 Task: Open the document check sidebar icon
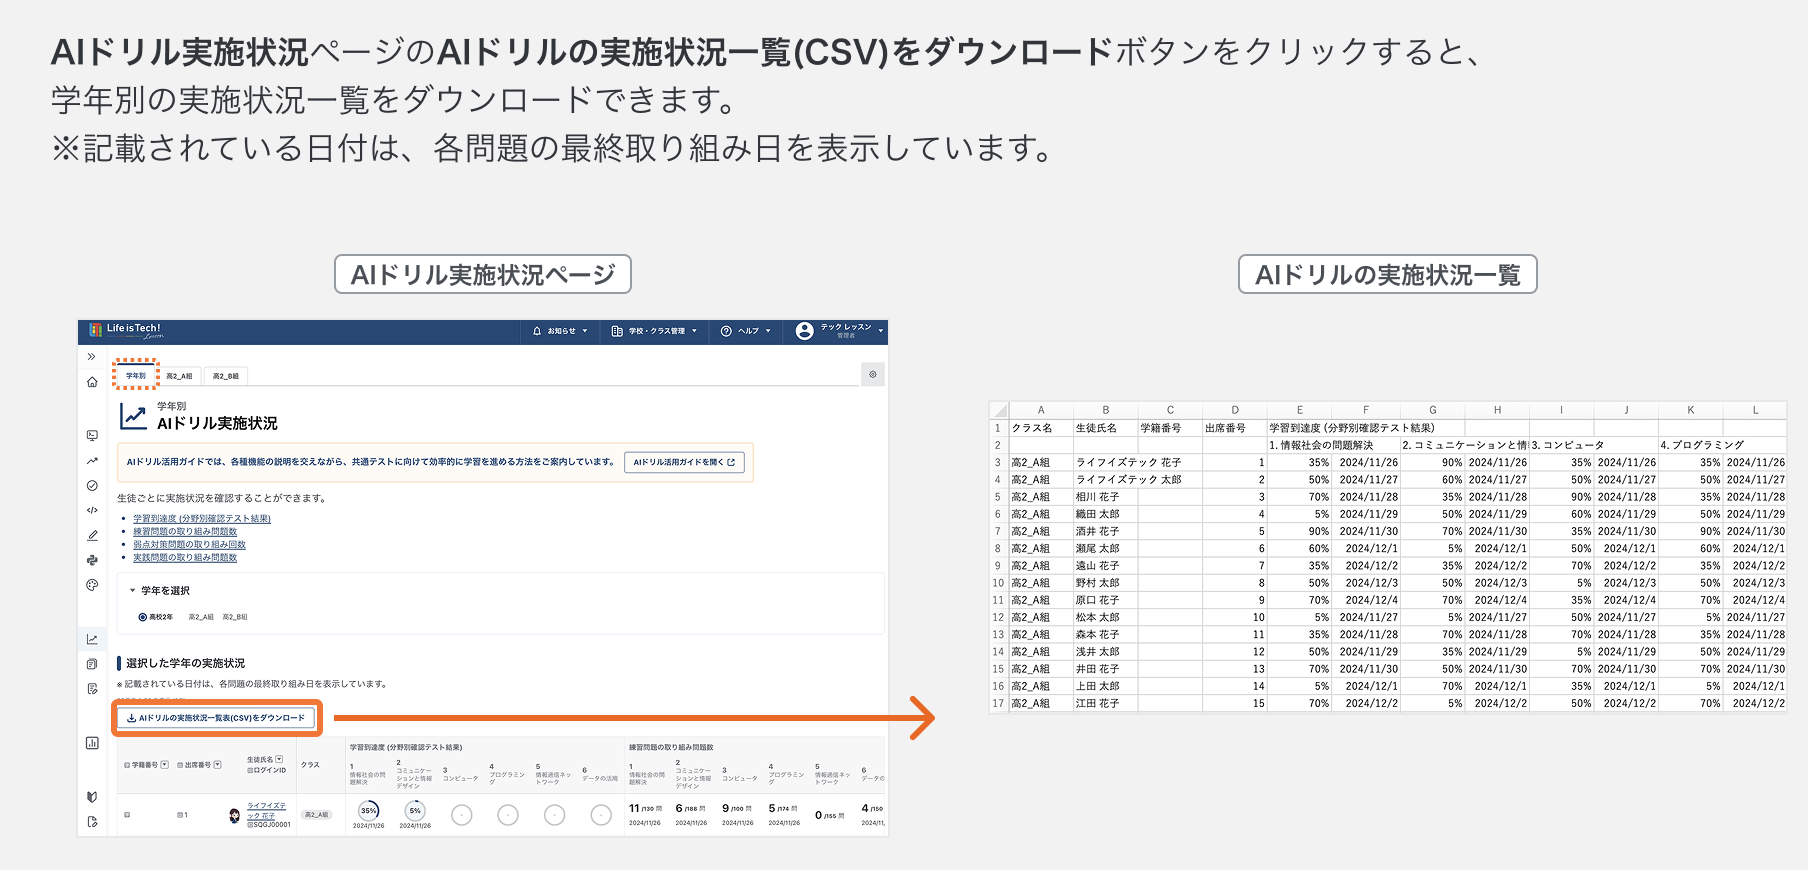(x=92, y=689)
